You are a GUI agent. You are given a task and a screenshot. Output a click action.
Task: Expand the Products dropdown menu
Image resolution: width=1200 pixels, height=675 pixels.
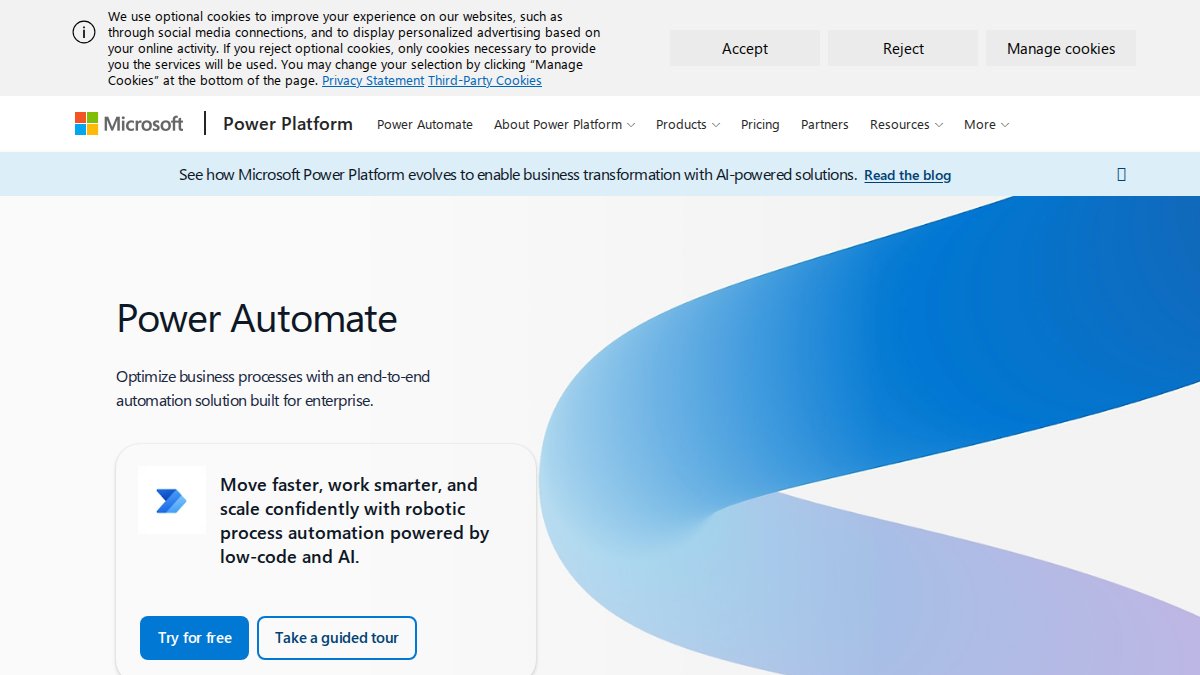tap(688, 125)
